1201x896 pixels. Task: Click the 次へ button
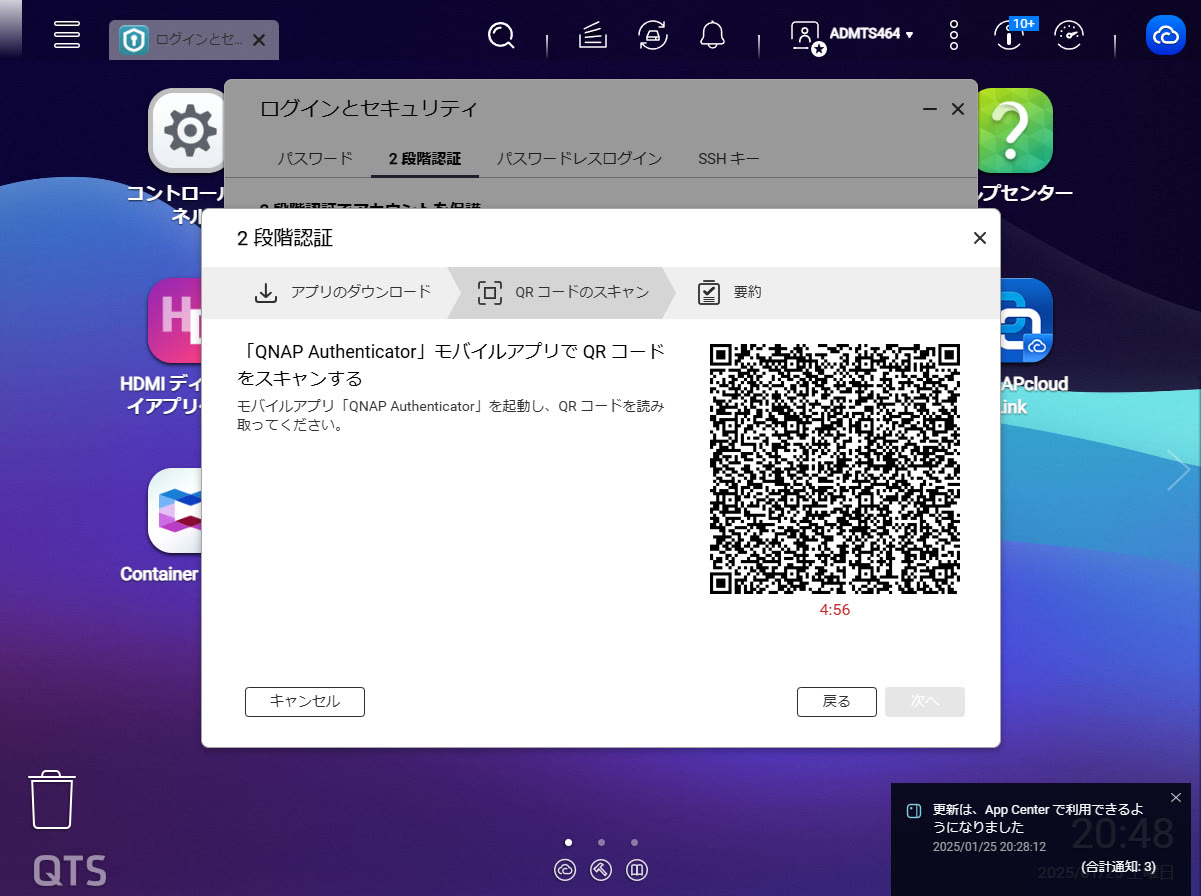[x=925, y=702]
